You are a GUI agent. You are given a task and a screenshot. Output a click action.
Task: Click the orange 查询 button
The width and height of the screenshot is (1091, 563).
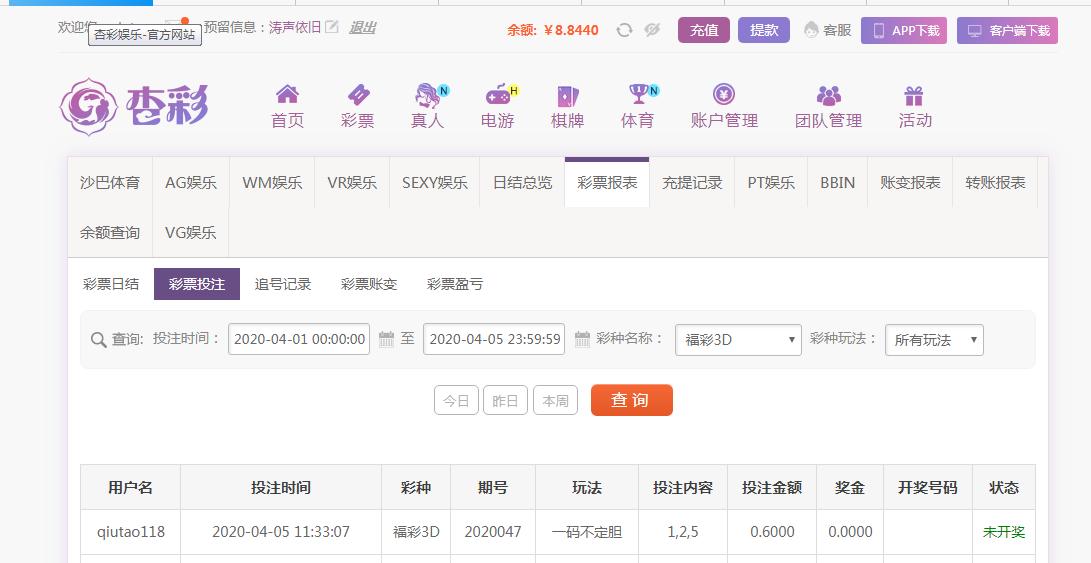pyautogui.click(x=632, y=400)
